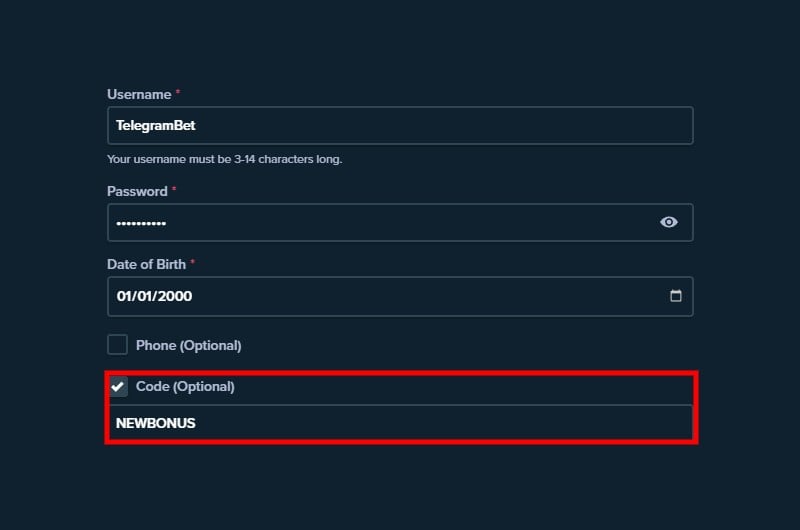Focus the code field showing NEWBONUS
Screen dimensions: 800x530
pos(400,423)
